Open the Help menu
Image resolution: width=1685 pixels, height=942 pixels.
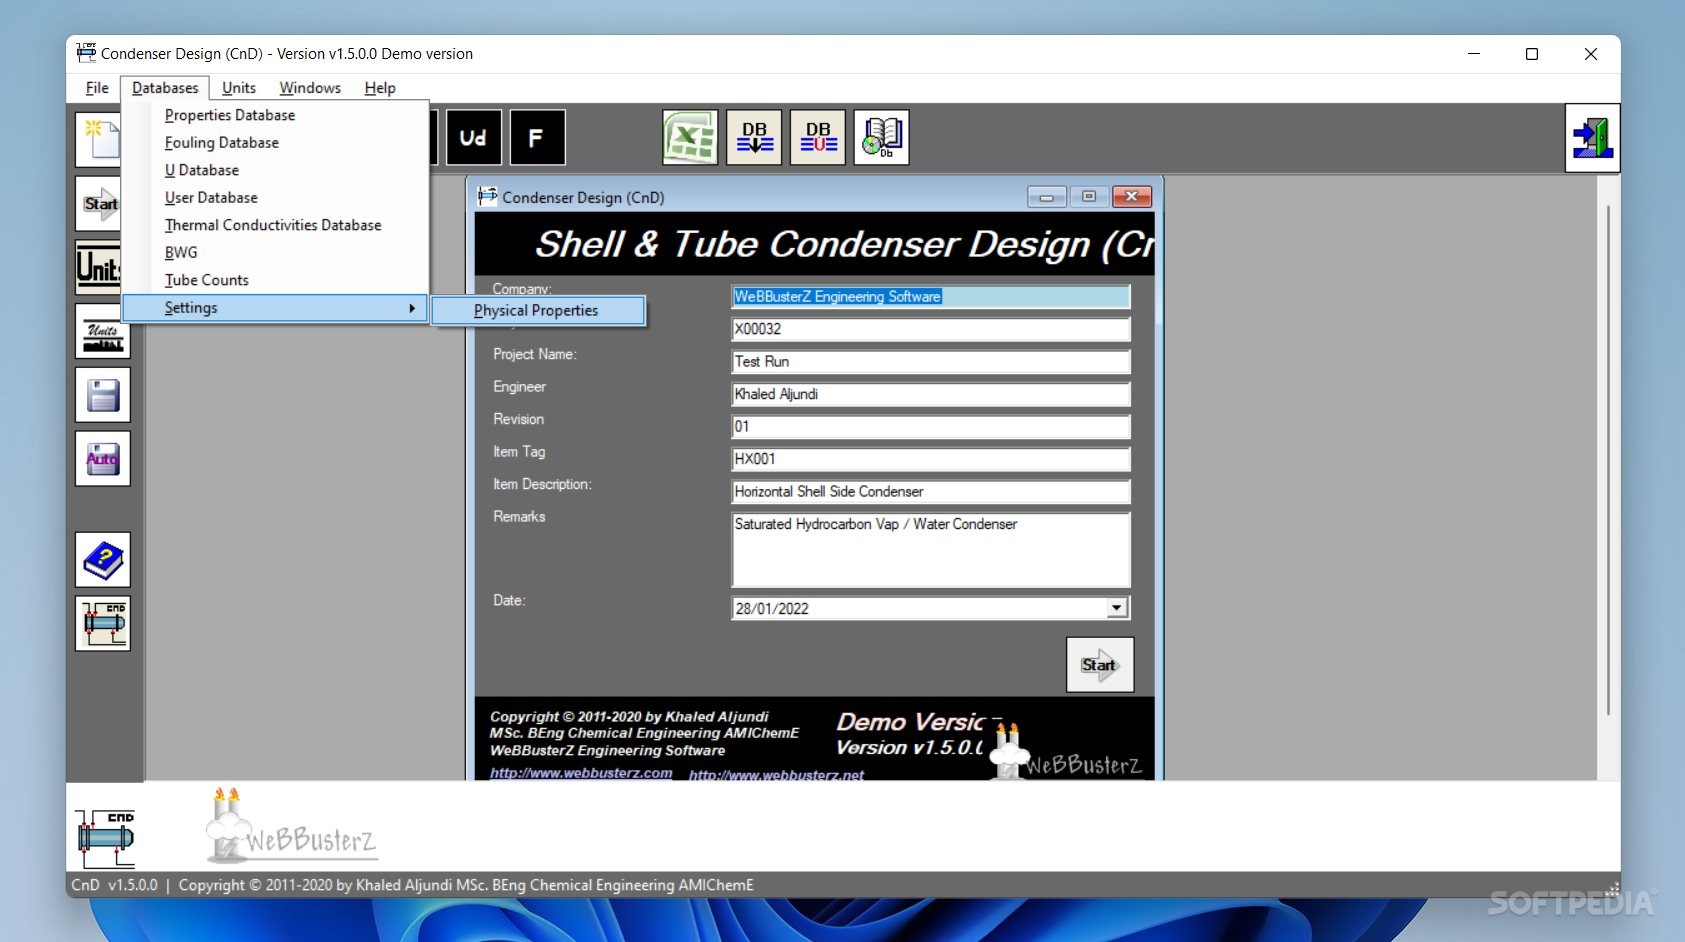click(380, 88)
